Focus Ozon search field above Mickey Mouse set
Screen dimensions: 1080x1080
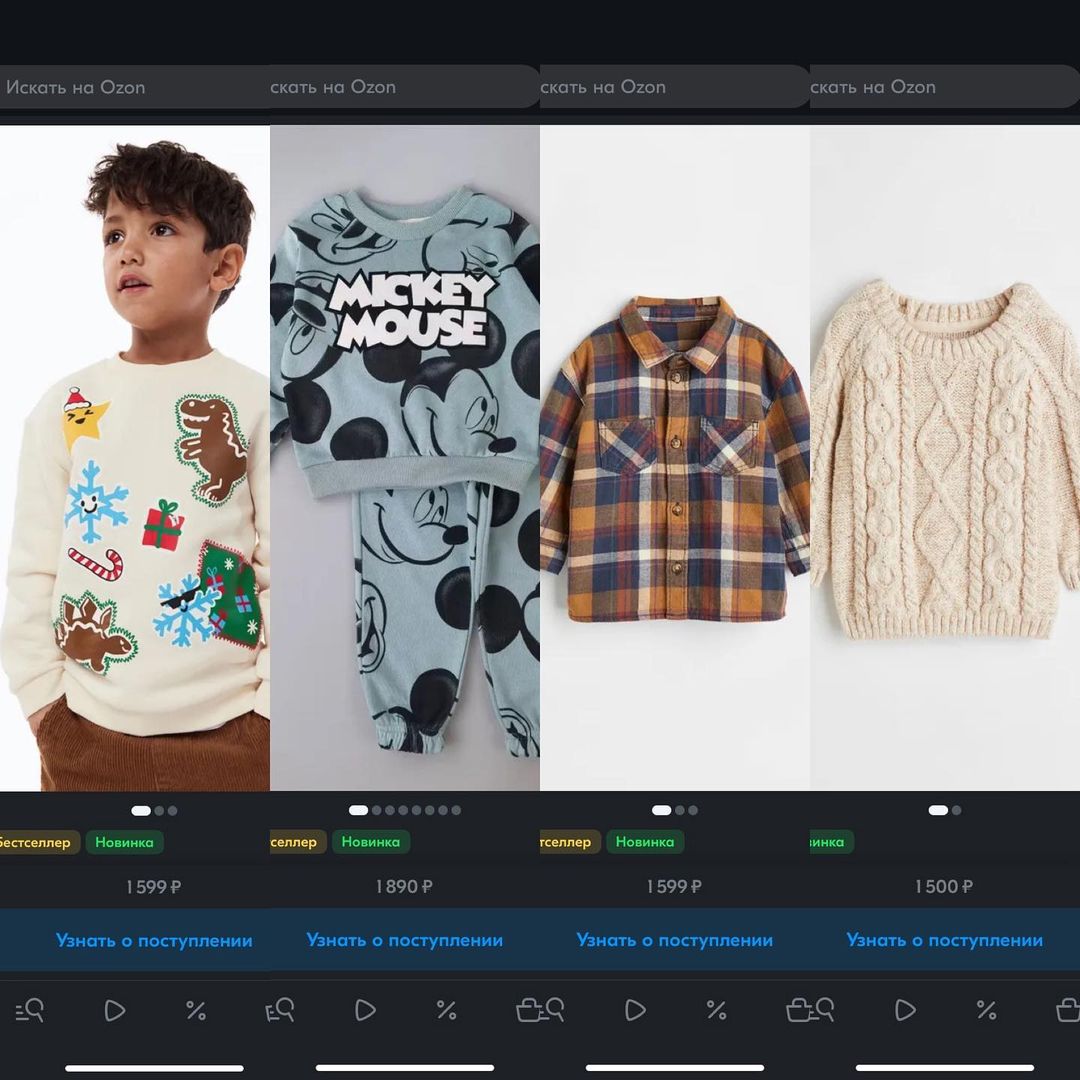pyautogui.click(x=405, y=87)
